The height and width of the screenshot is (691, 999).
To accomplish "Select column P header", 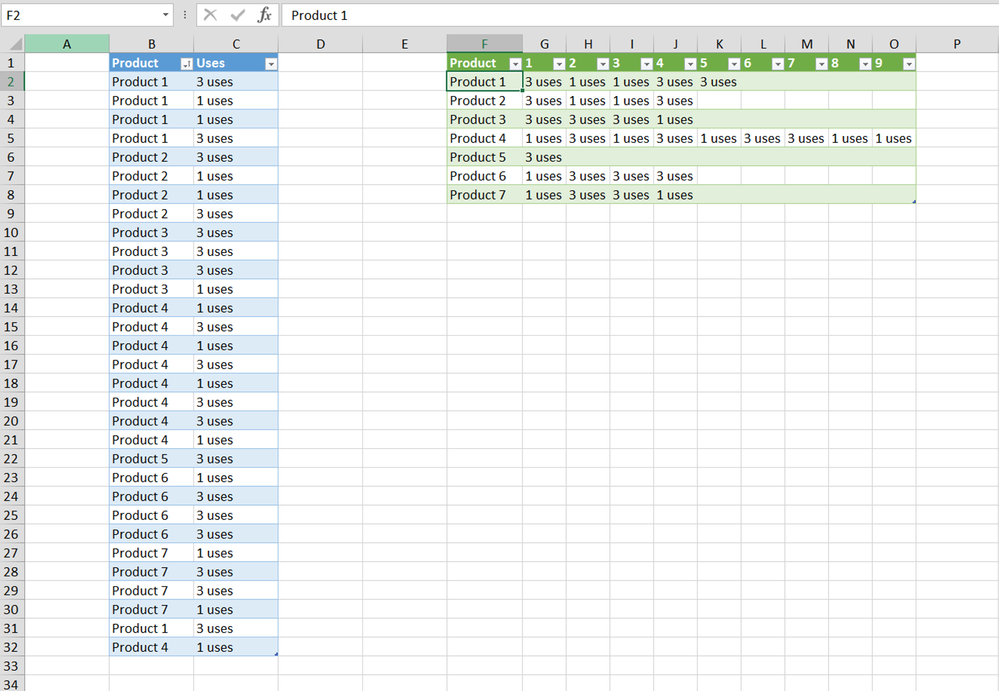I will 957,44.
